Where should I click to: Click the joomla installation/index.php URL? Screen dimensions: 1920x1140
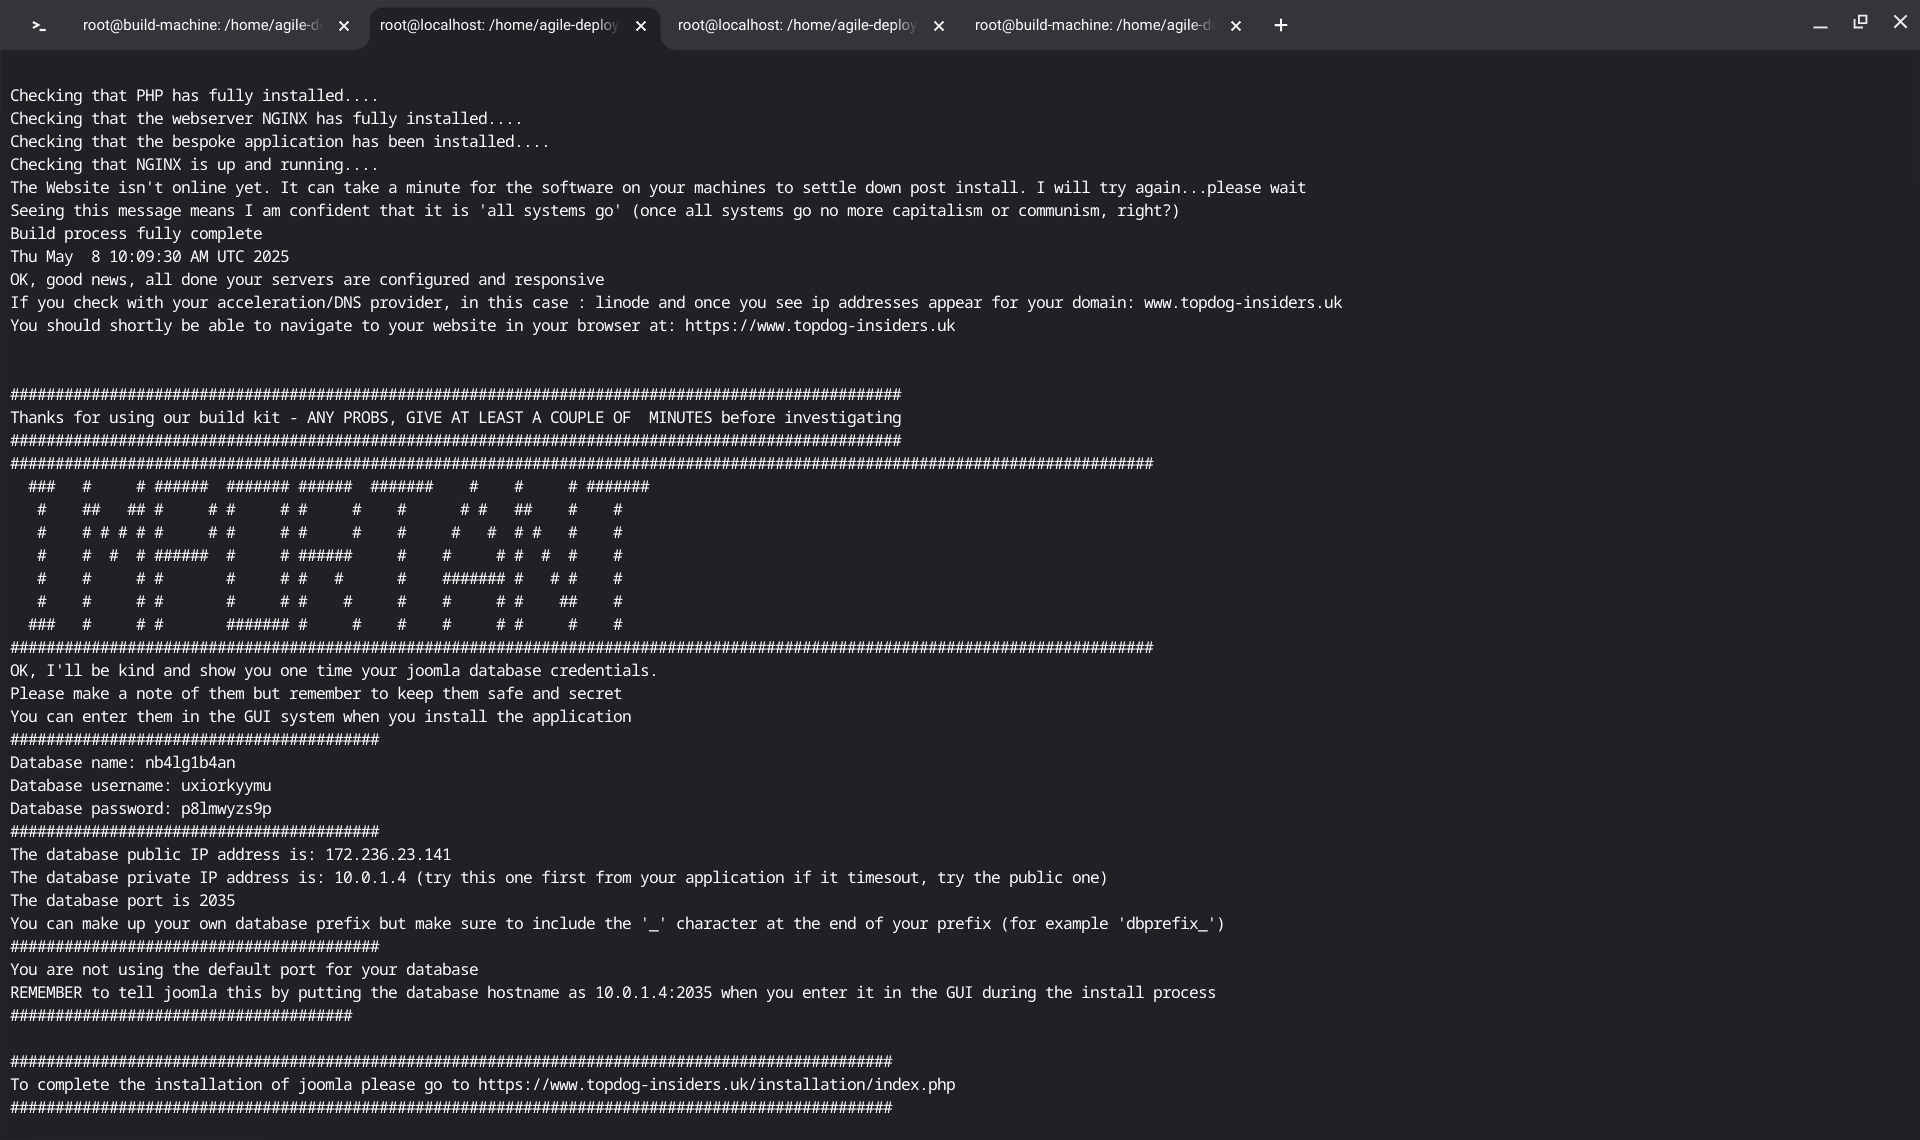tap(716, 1085)
